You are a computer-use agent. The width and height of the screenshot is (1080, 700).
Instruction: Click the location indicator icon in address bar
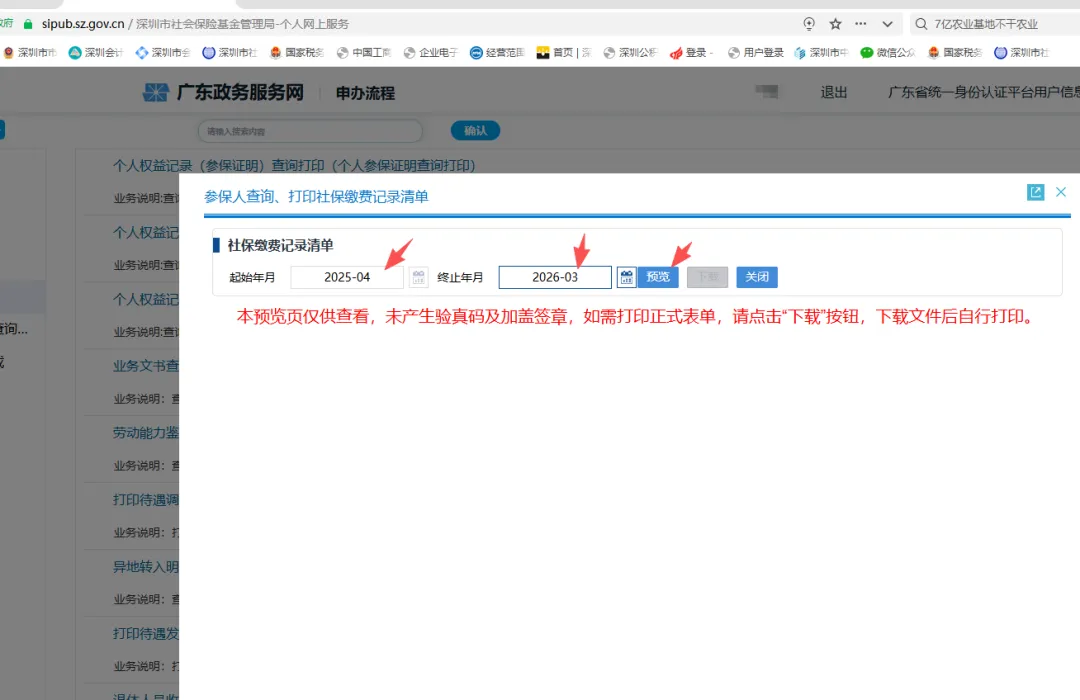[809, 24]
